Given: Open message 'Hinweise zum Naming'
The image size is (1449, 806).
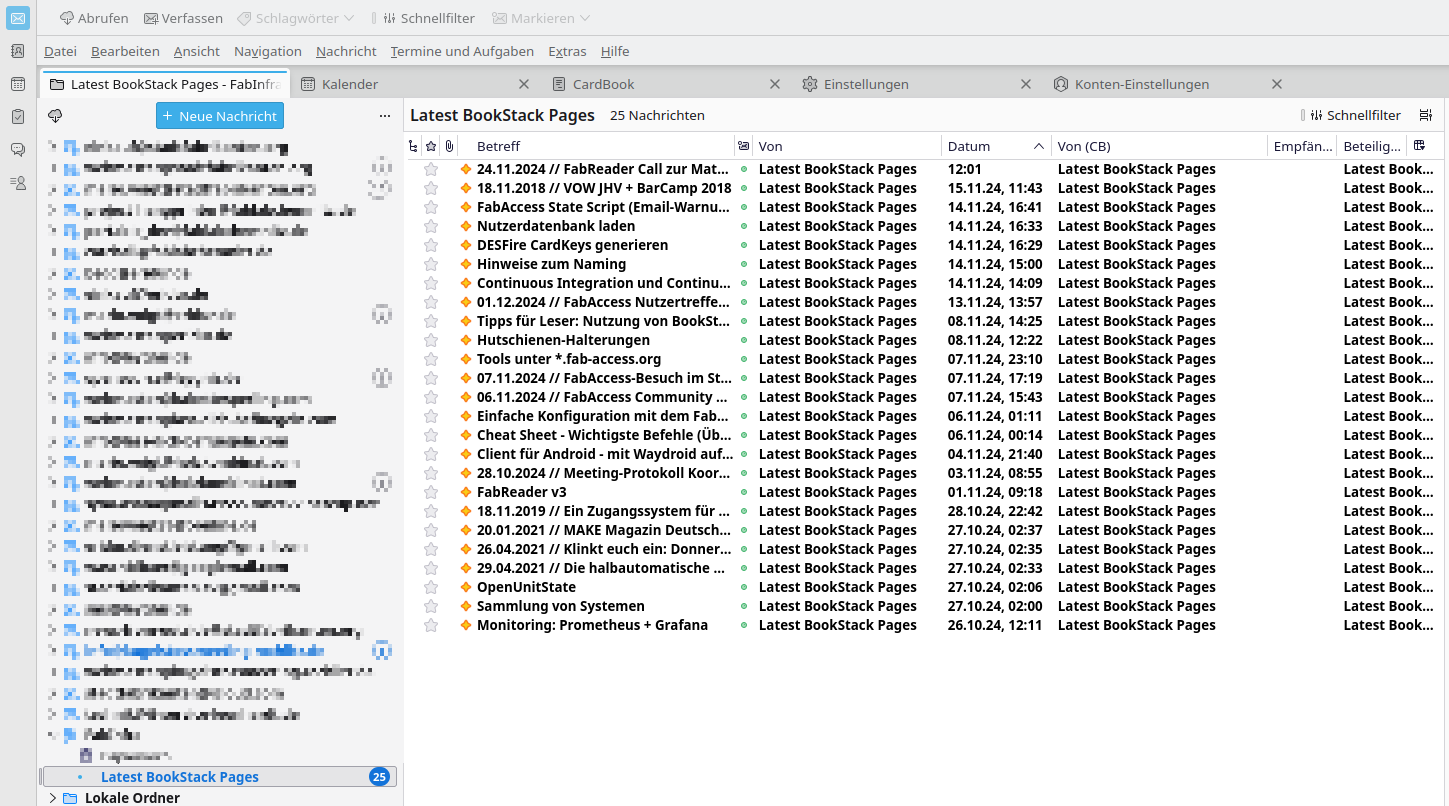Looking at the screenshot, I should 551,264.
